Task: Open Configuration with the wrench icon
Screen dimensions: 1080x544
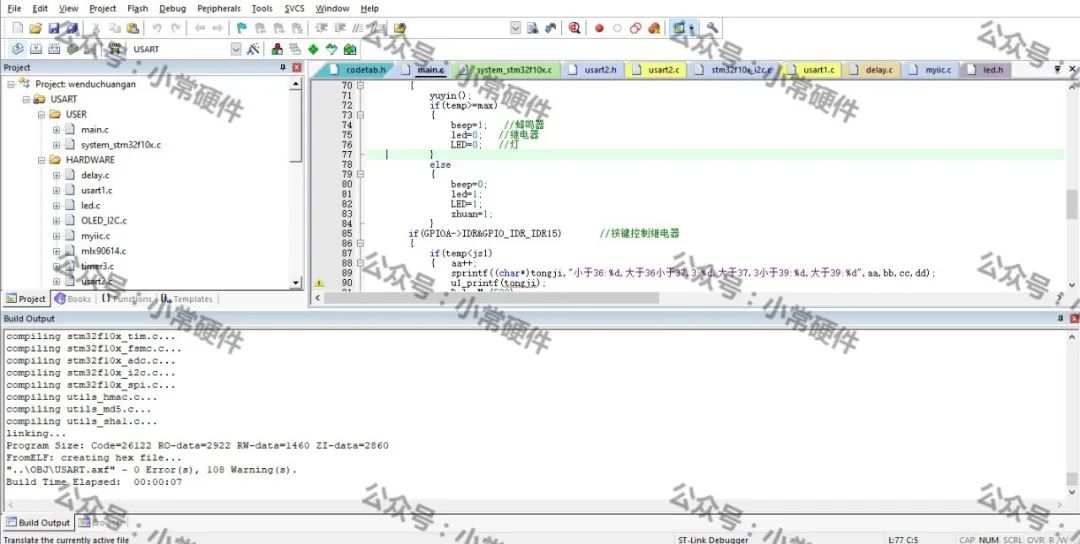Action: tap(712, 28)
